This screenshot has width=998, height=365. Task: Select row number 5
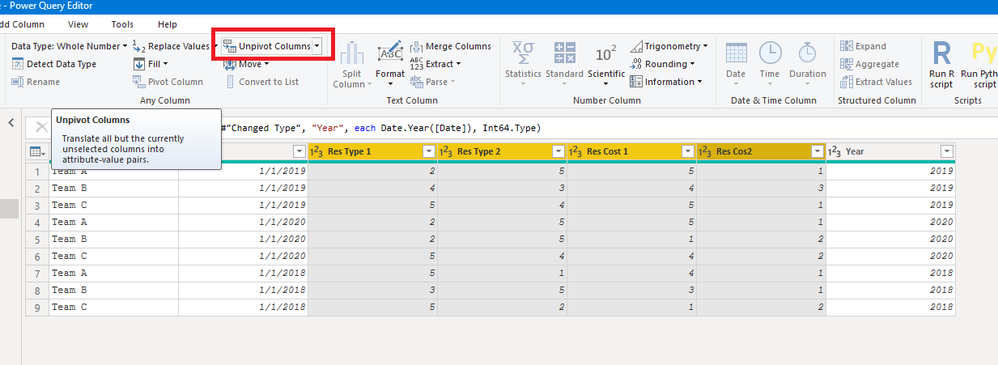(x=37, y=239)
